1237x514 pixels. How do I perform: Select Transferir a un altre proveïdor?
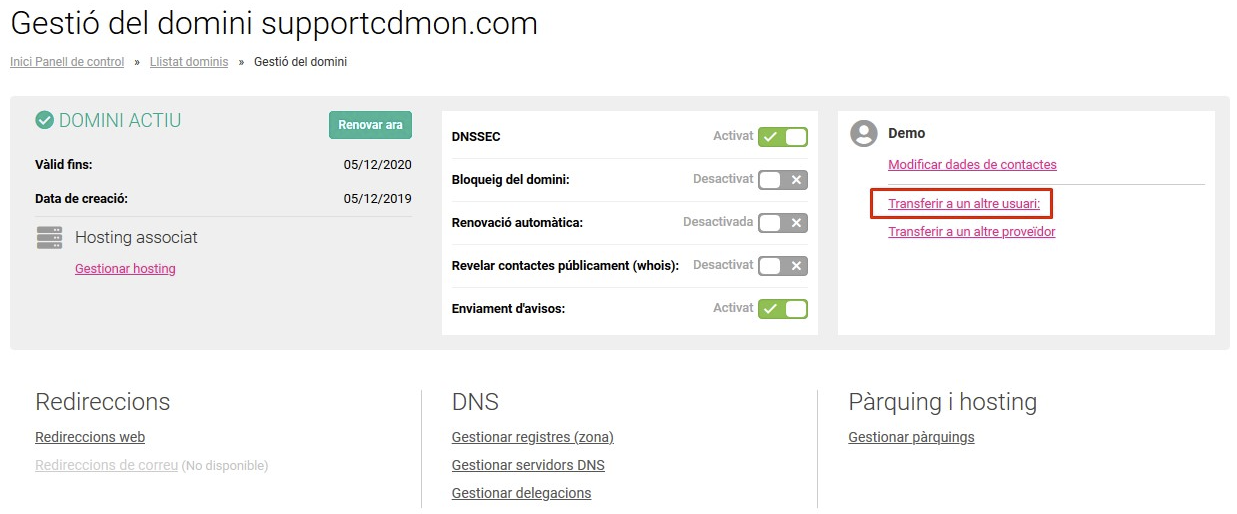tap(971, 232)
